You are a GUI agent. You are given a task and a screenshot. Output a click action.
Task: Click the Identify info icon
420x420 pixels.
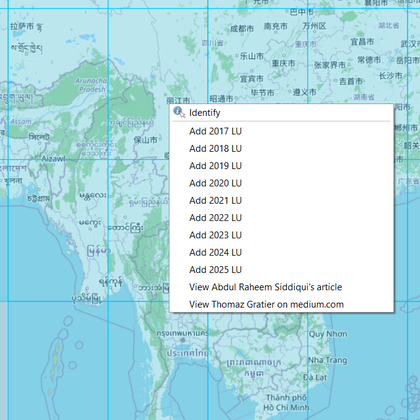coord(179,112)
